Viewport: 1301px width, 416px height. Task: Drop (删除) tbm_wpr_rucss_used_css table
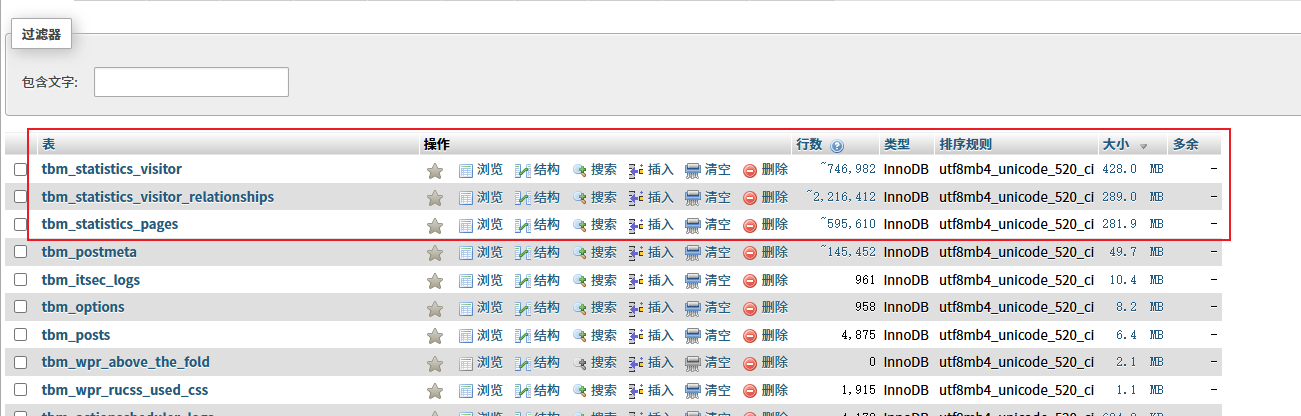pos(765,390)
